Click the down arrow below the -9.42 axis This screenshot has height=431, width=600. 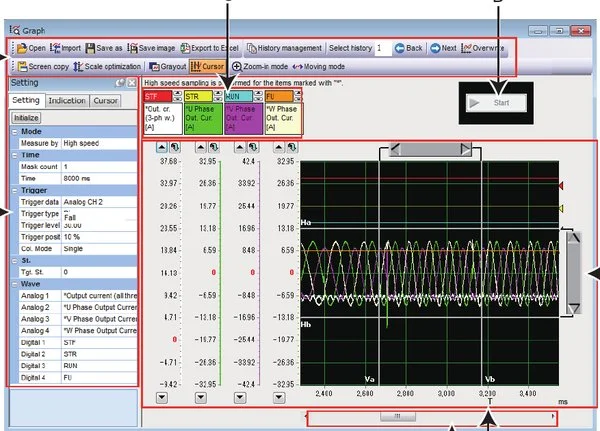[162, 398]
